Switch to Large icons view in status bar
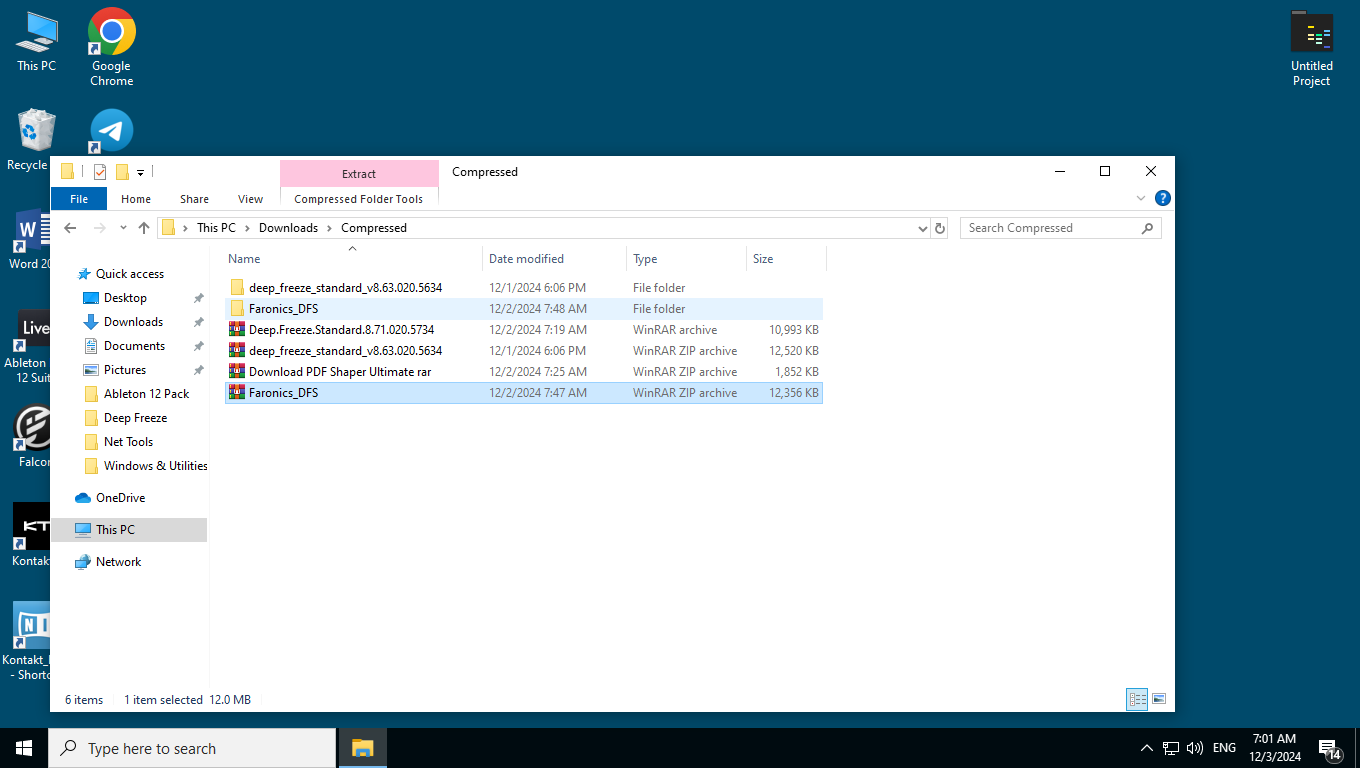The width and height of the screenshot is (1360, 768). pyautogui.click(x=1159, y=699)
